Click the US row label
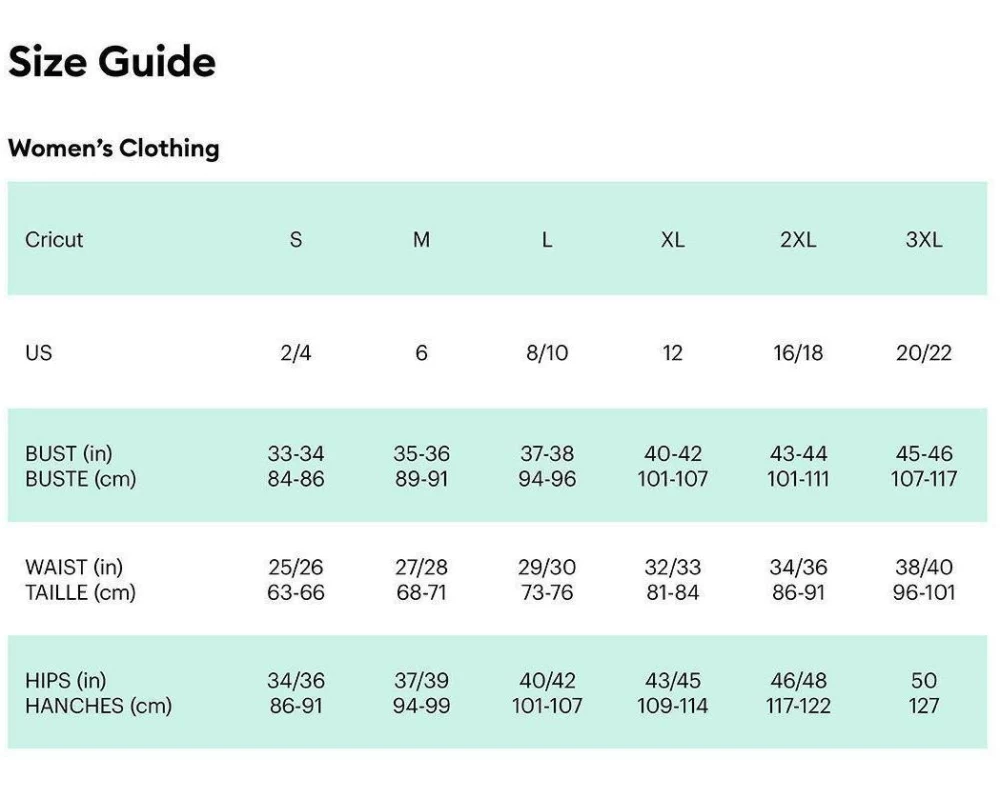 click(39, 353)
